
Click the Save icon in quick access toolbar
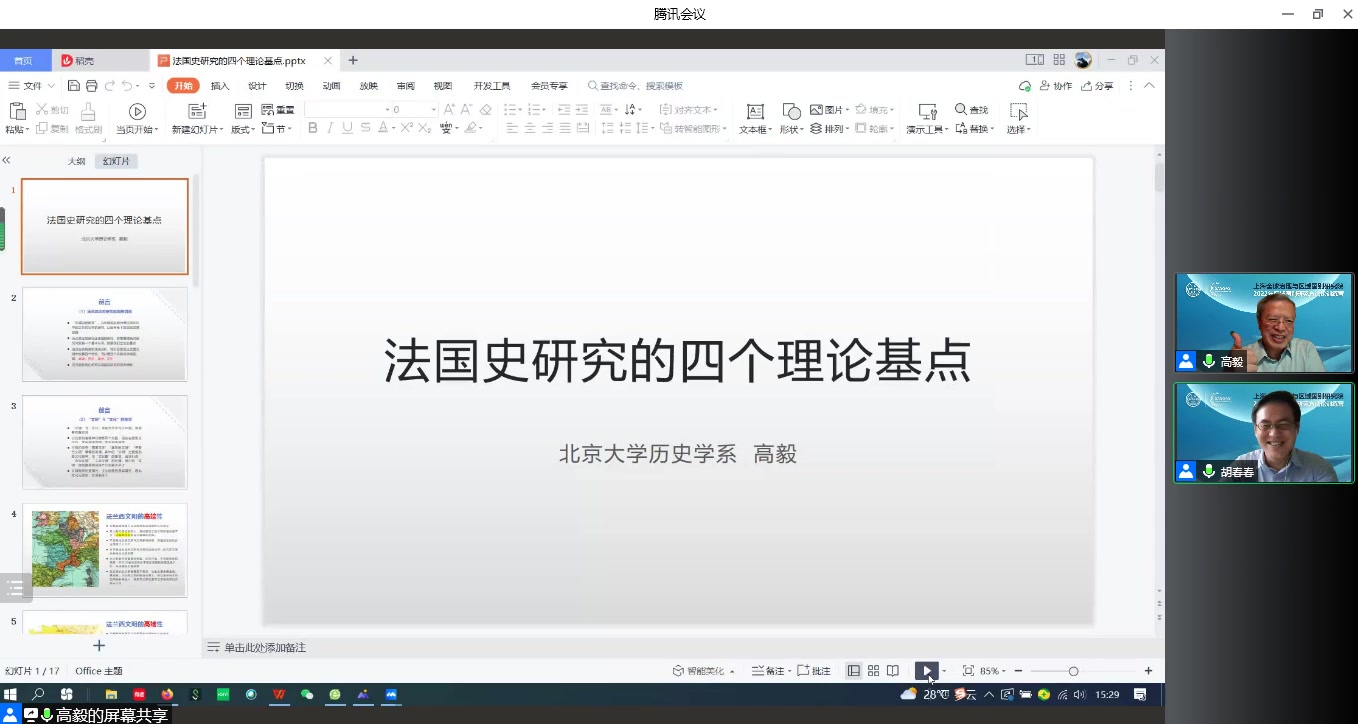pos(74,86)
